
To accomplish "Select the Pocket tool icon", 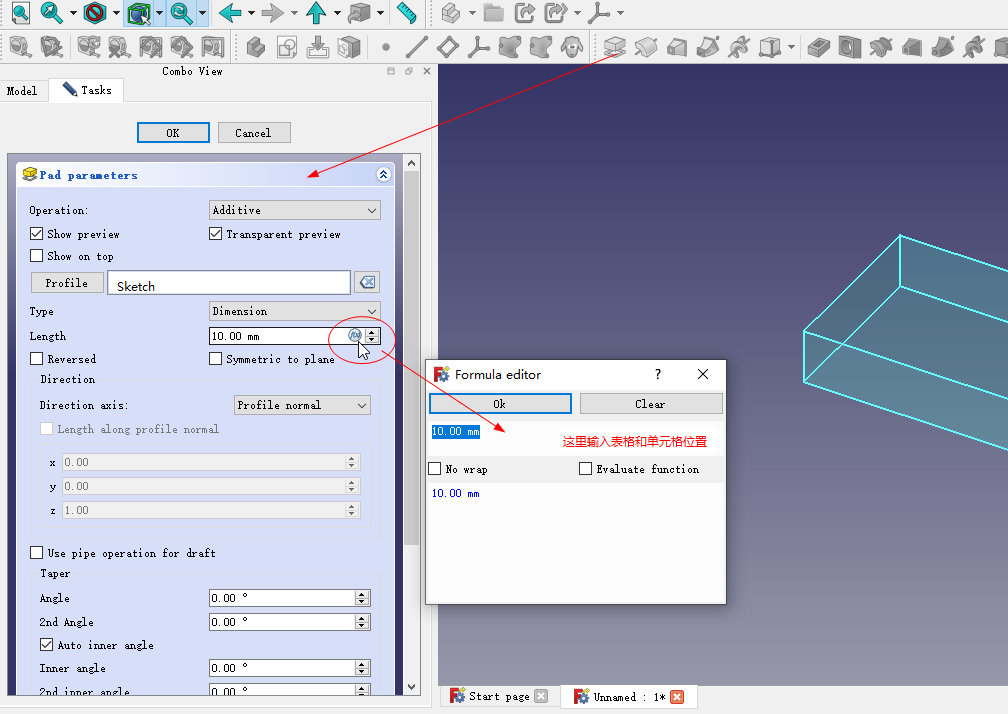I will (818, 47).
